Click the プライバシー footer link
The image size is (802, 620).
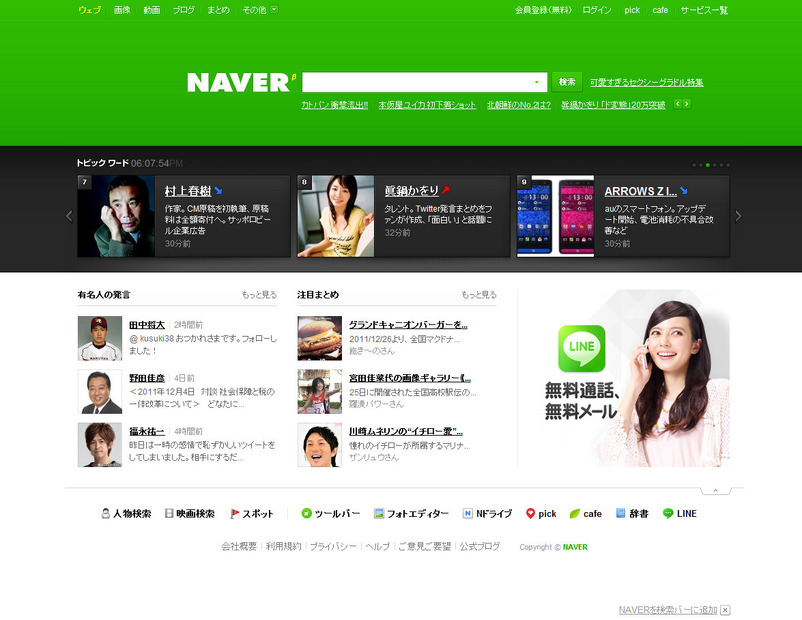[x=333, y=546]
